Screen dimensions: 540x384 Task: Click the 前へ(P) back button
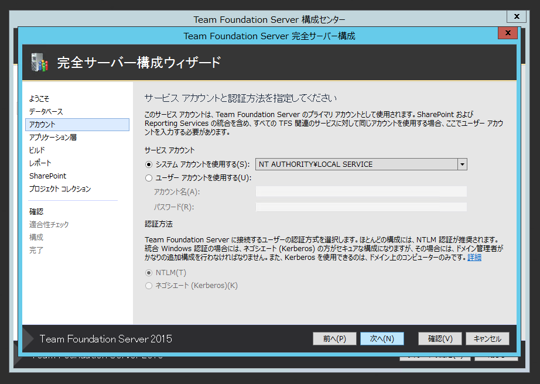pos(334,339)
